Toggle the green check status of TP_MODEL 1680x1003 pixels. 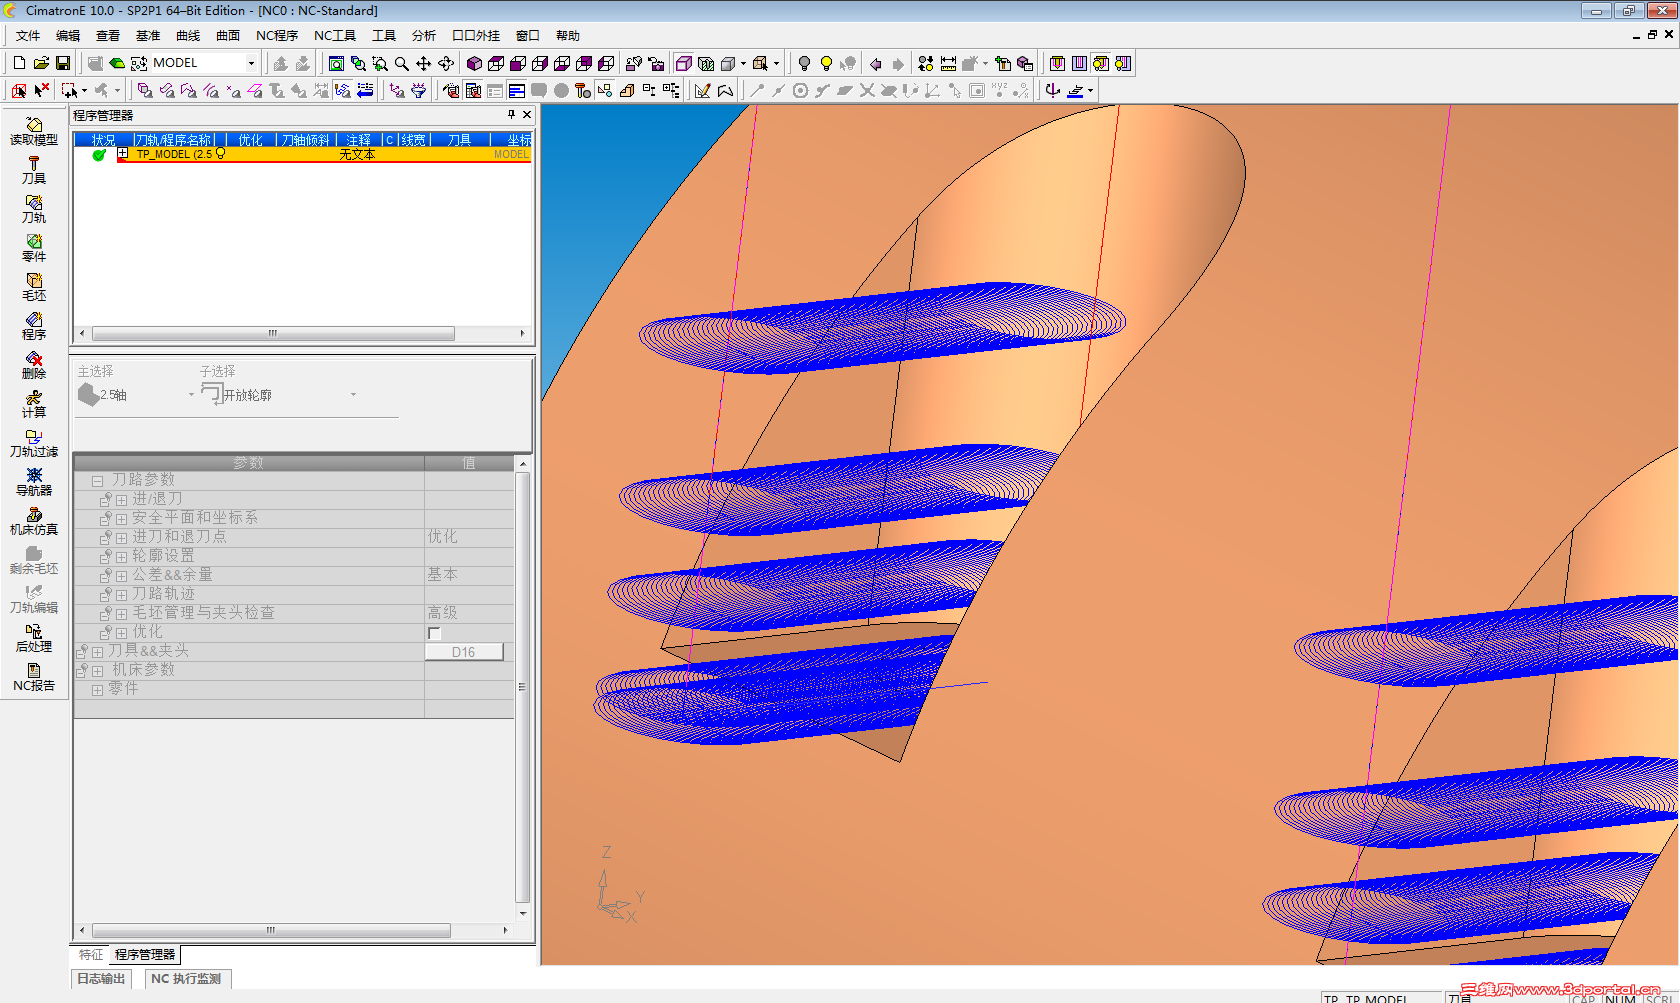pyautogui.click(x=99, y=154)
